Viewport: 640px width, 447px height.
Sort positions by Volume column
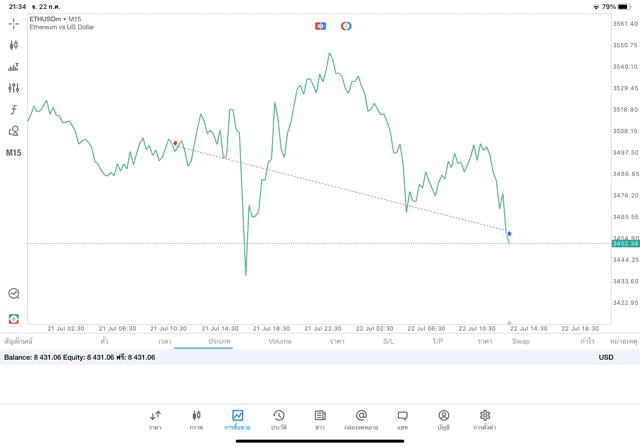280,341
